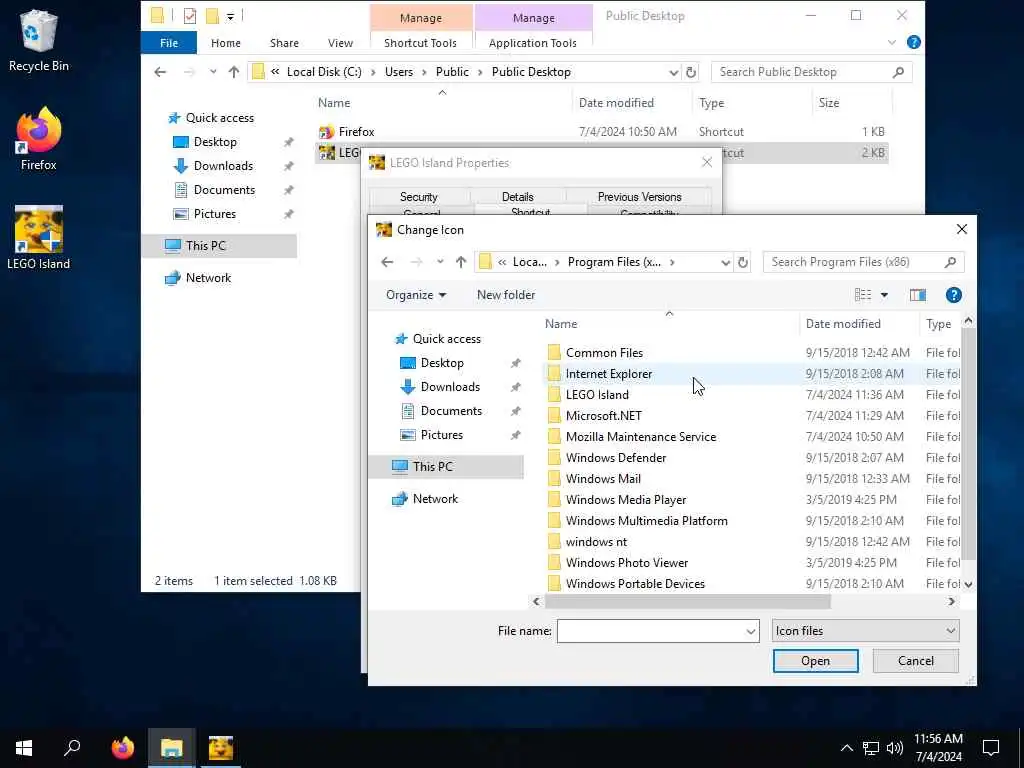Image resolution: width=1024 pixels, height=768 pixels.
Task: Switch to LEGO Island taskbar app
Action: coord(221,748)
